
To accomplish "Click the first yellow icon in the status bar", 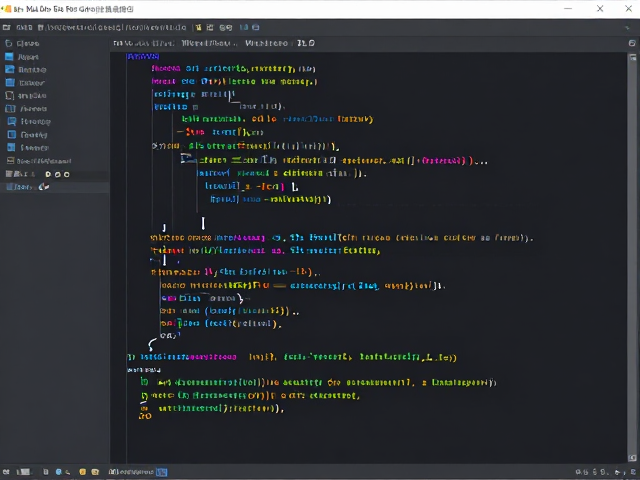I will [x=83, y=472].
